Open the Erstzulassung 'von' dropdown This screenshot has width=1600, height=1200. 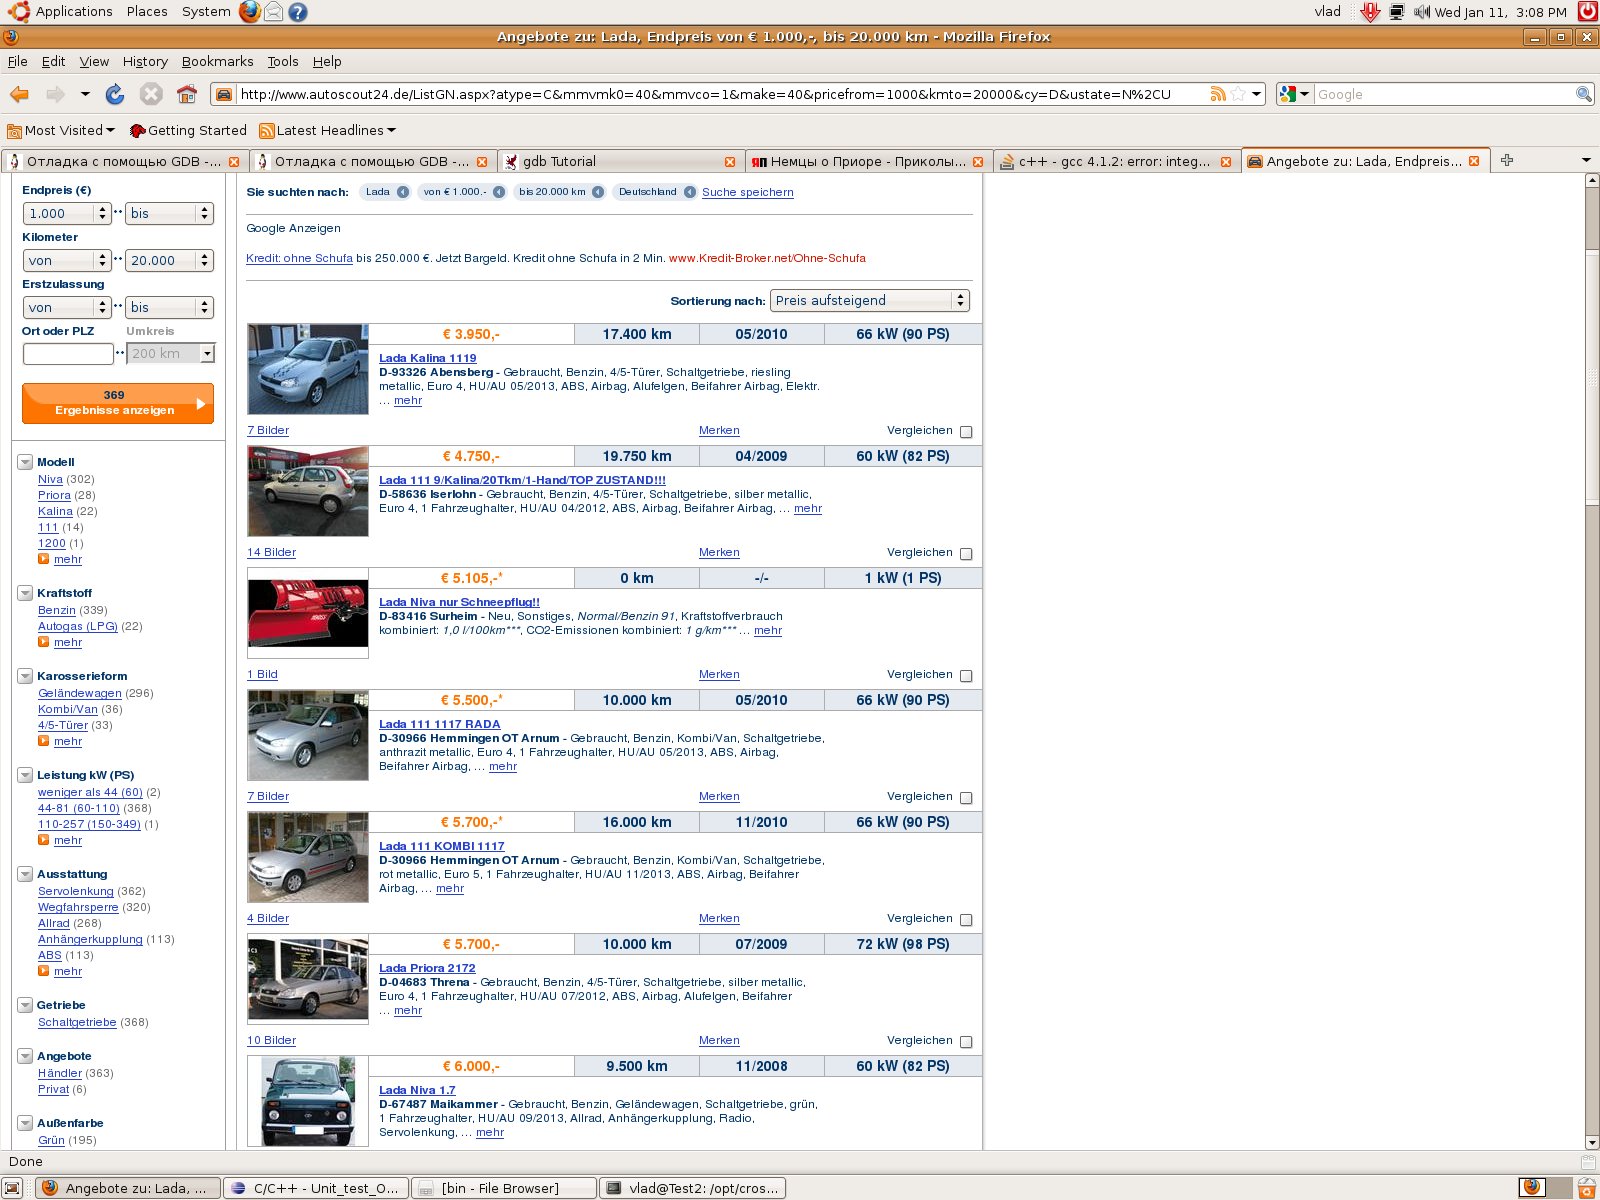coord(66,307)
